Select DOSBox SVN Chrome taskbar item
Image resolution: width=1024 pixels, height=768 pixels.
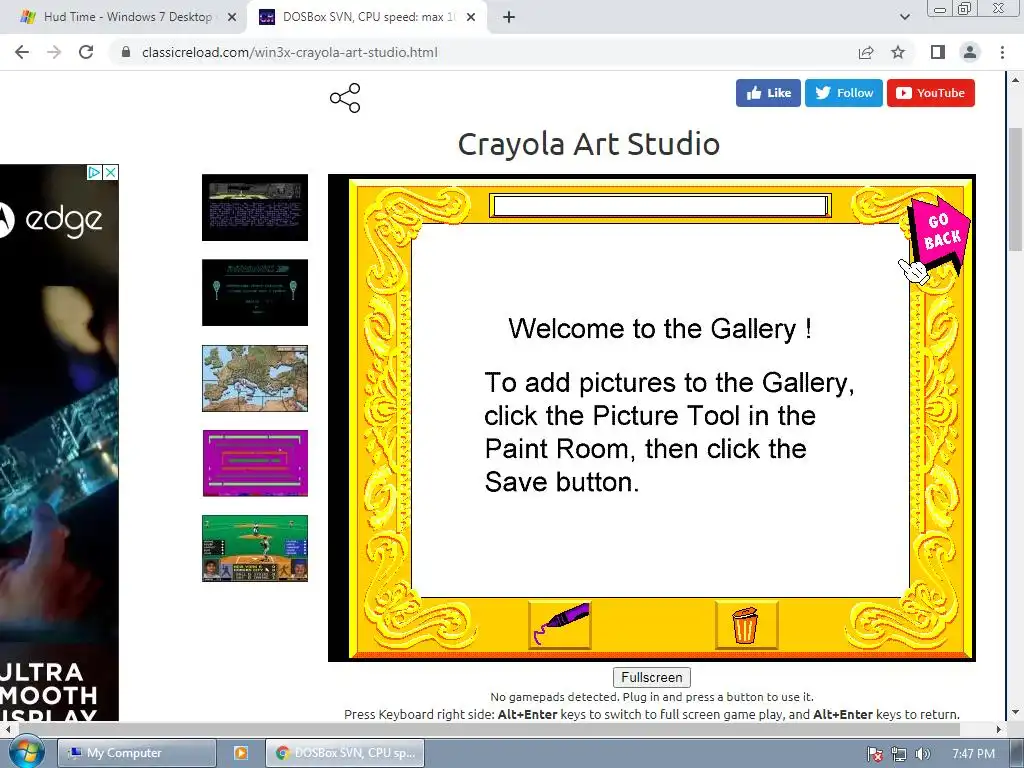[345, 753]
